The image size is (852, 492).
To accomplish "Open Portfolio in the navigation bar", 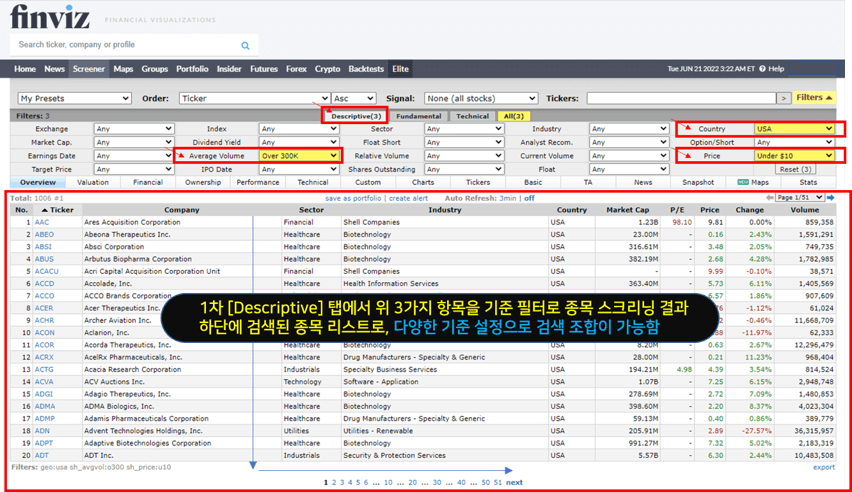I will (192, 69).
